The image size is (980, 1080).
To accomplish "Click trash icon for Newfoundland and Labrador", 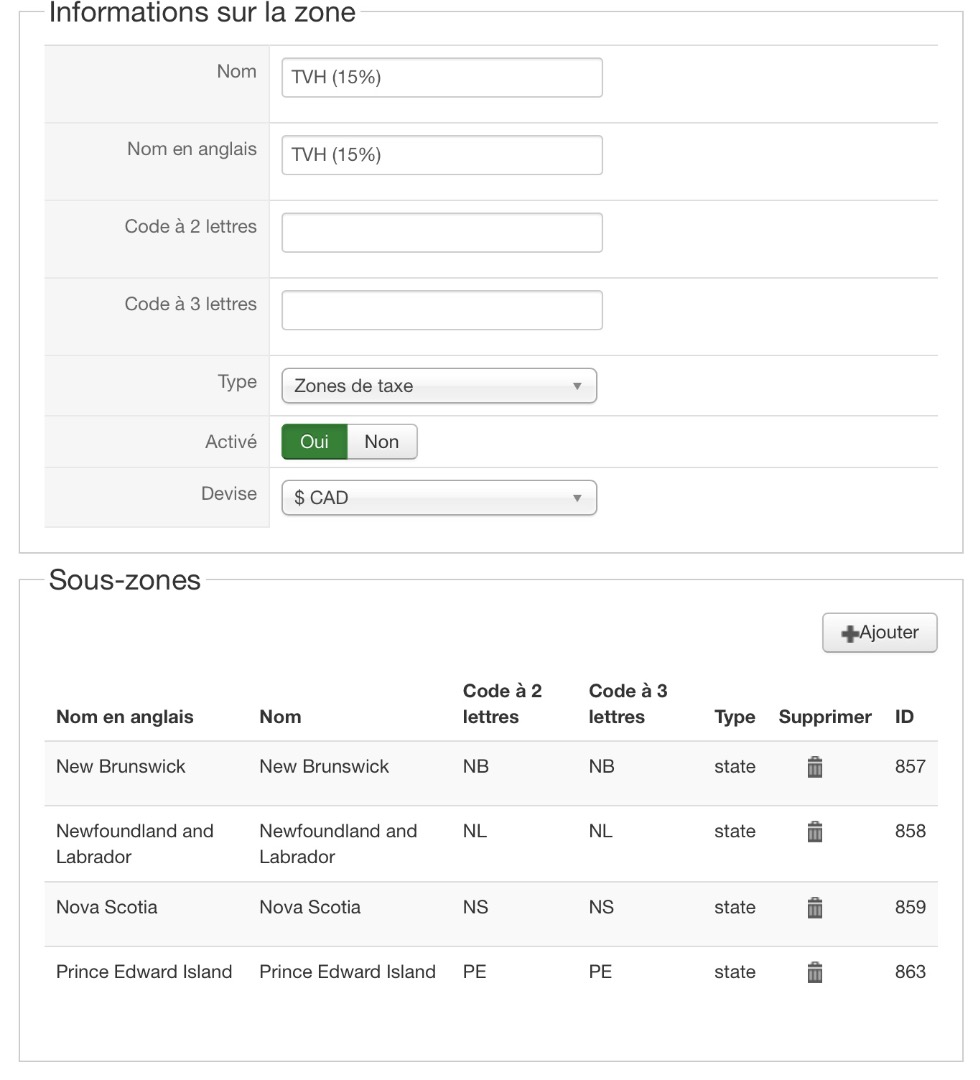I will 815,832.
